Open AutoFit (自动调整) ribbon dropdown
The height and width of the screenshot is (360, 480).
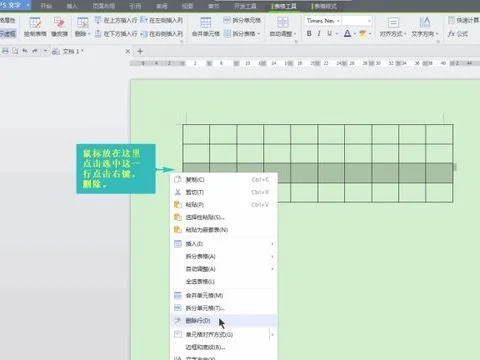click(283, 27)
